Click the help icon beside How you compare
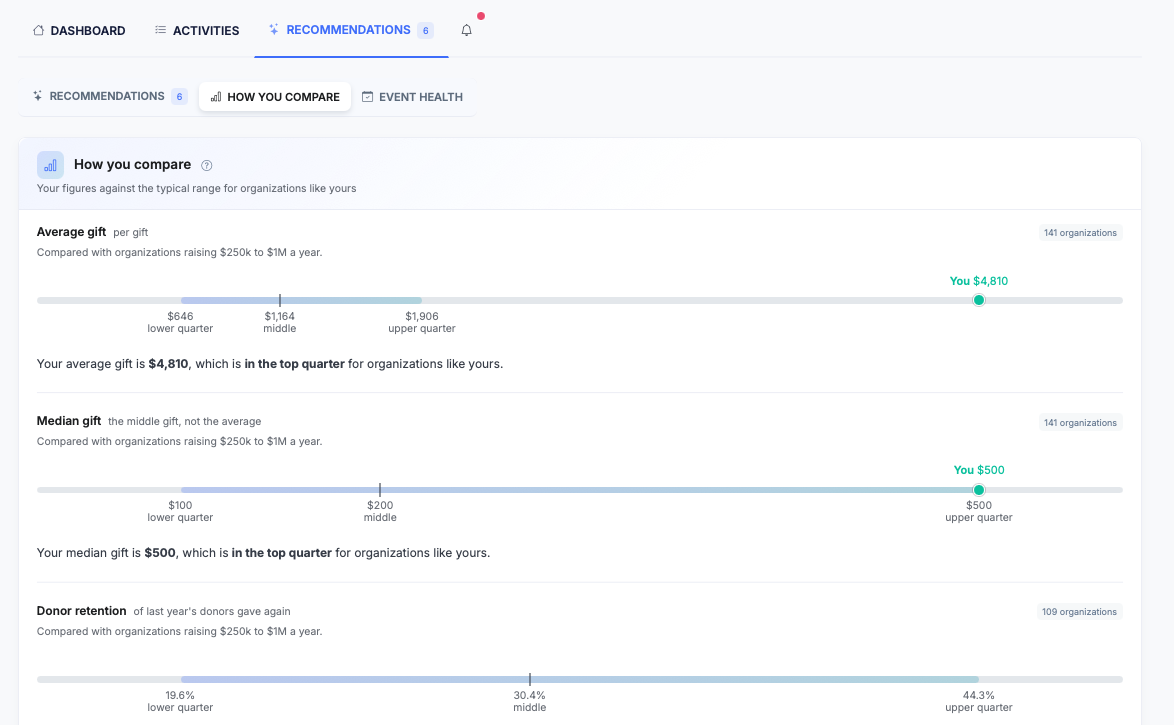Image resolution: width=1174 pixels, height=725 pixels. pyautogui.click(x=207, y=166)
